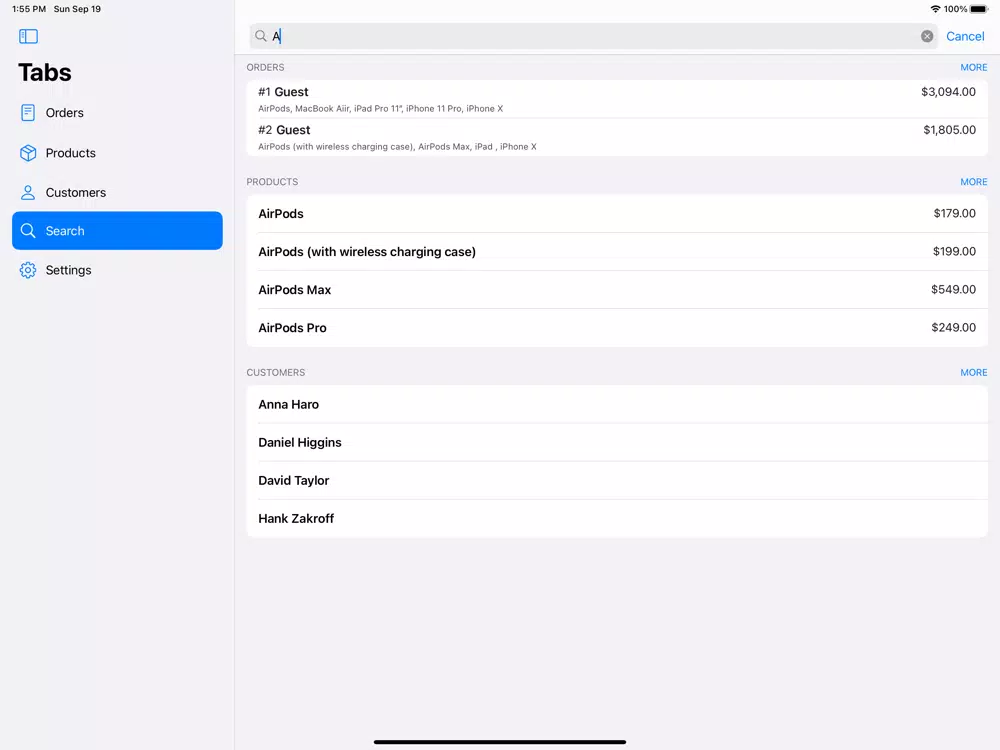1000x750 pixels.
Task: Click the $199.00 price
Action: [954, 252]
